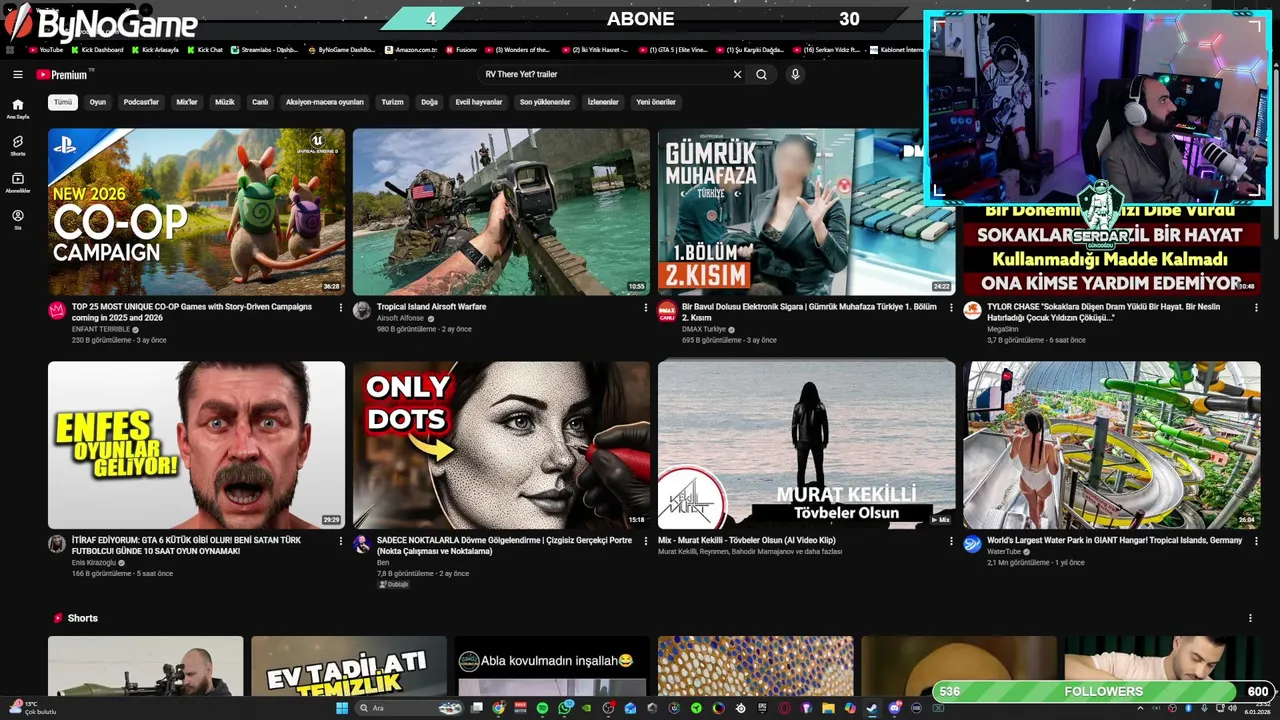Open Shorts from the left sidebar
Image resolution: width=1280 pixels, height=720 pixels.
(x=17, y=146)
